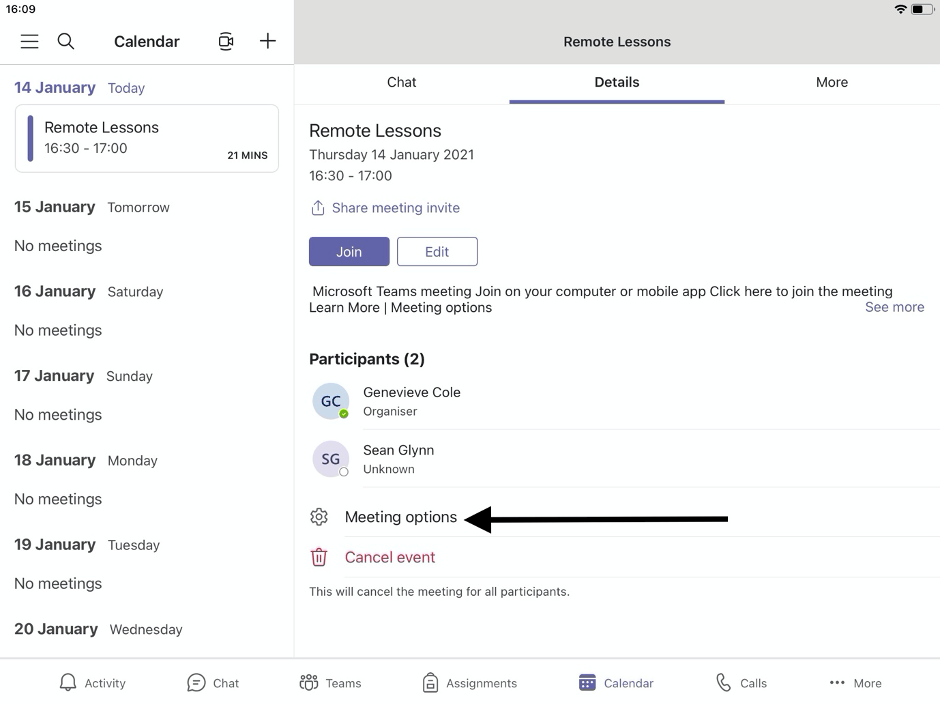Tap the 20 January Wednesday heading
This screenshot has height=706, width=941.
pos(98,629)
